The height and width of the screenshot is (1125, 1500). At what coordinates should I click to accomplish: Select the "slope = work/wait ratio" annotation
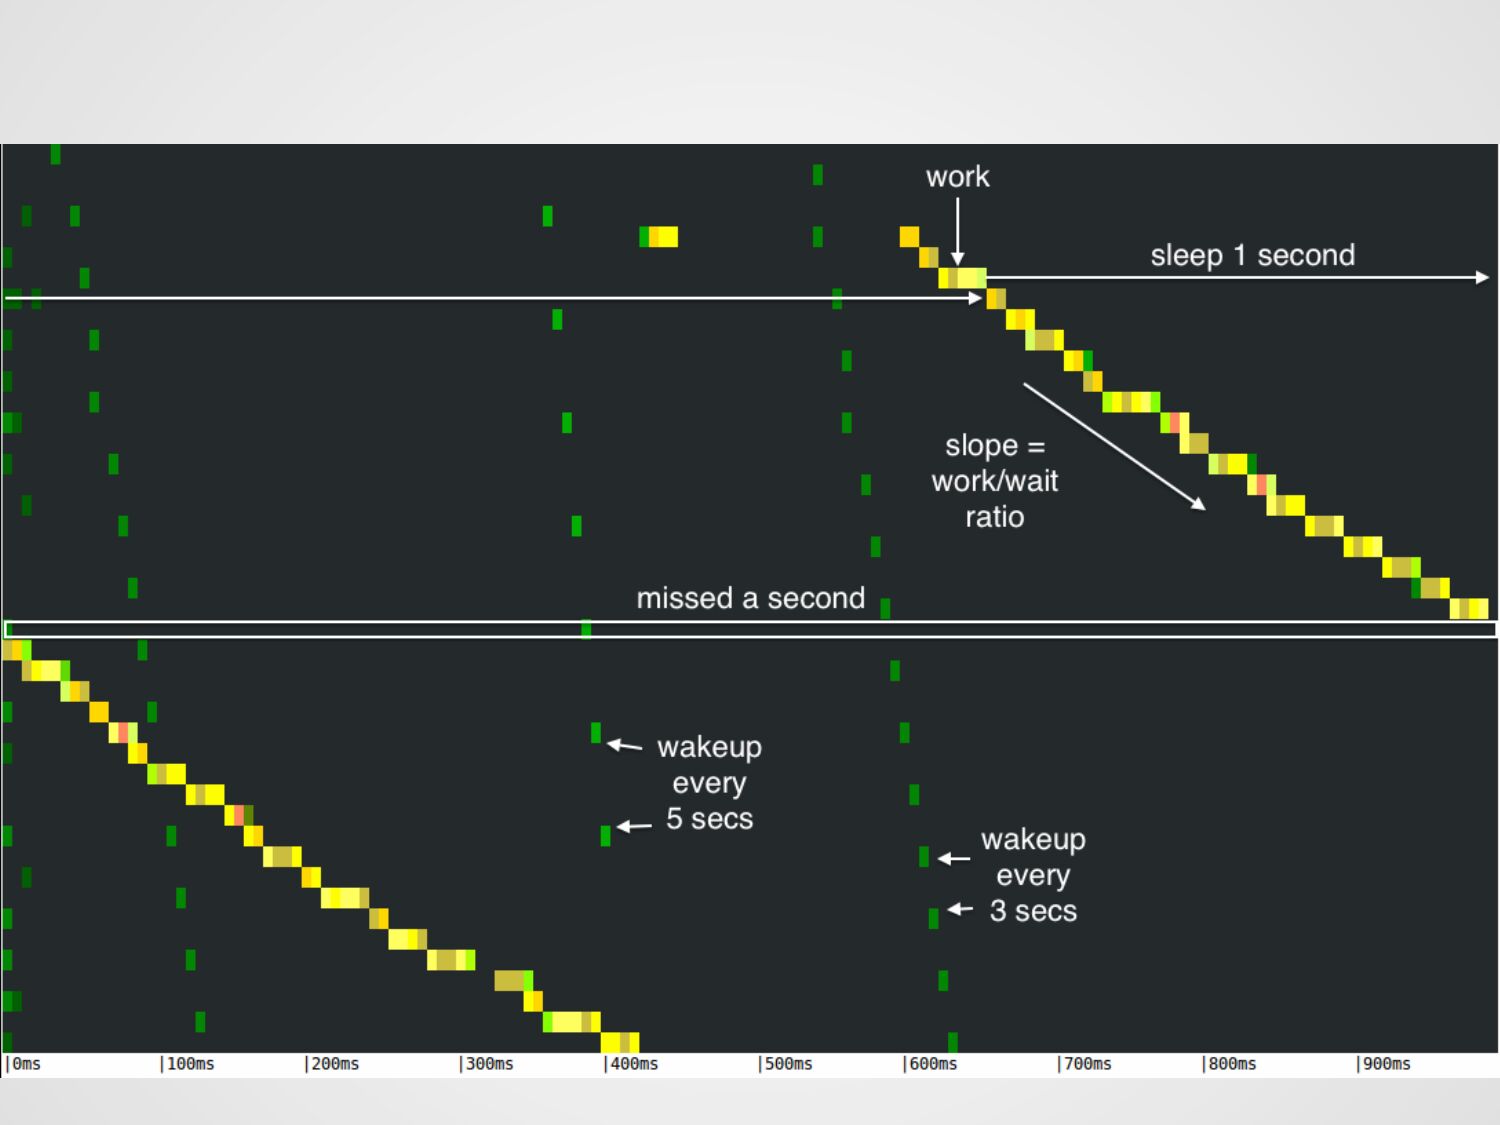pyautogui.click(x=994, y=481)
